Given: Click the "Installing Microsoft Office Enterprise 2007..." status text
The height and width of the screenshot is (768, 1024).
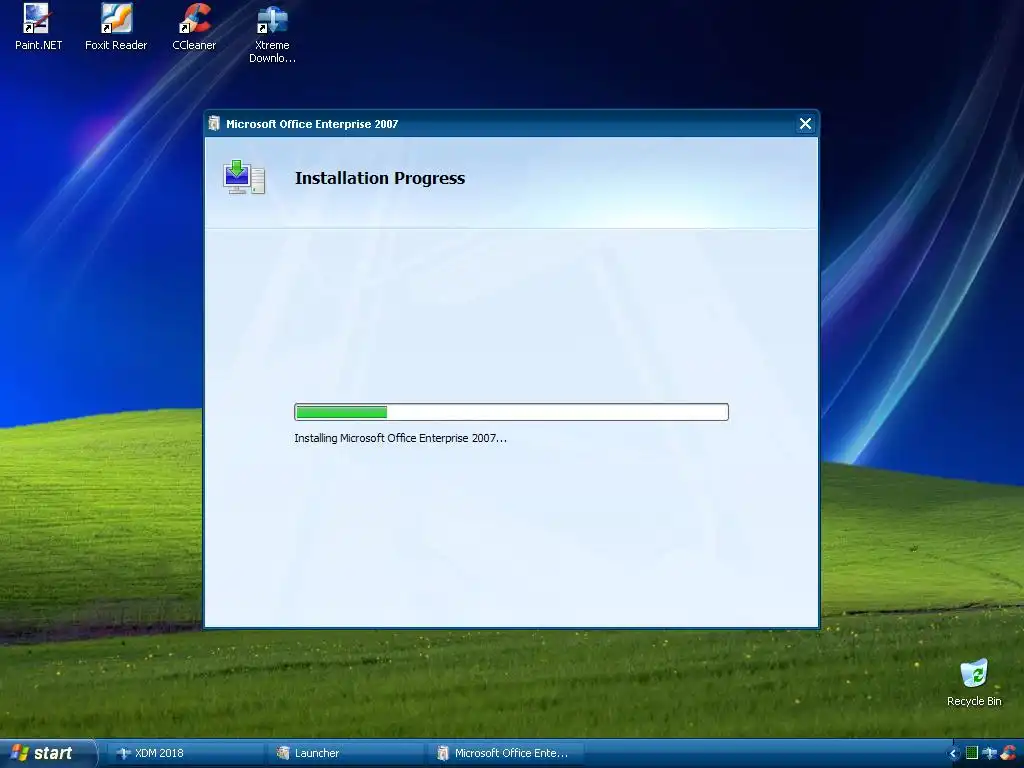Looking at the screenshot, I should [400, 438].
